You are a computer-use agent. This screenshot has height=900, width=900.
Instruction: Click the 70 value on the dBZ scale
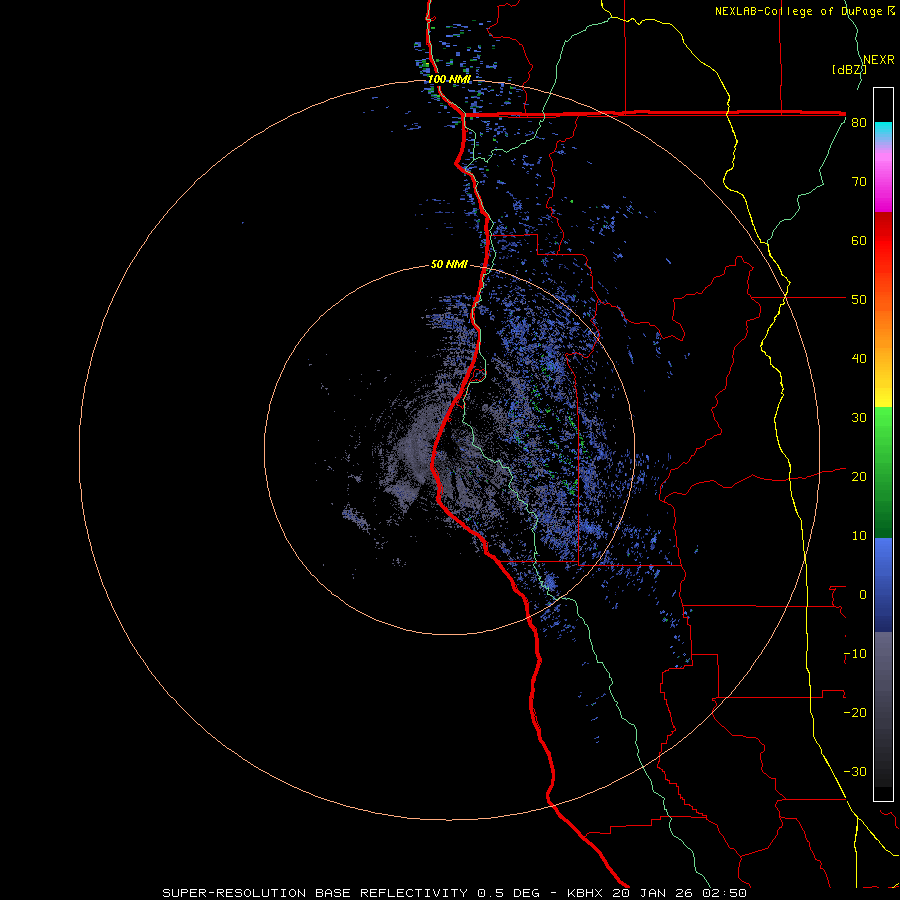coord(859,182)
